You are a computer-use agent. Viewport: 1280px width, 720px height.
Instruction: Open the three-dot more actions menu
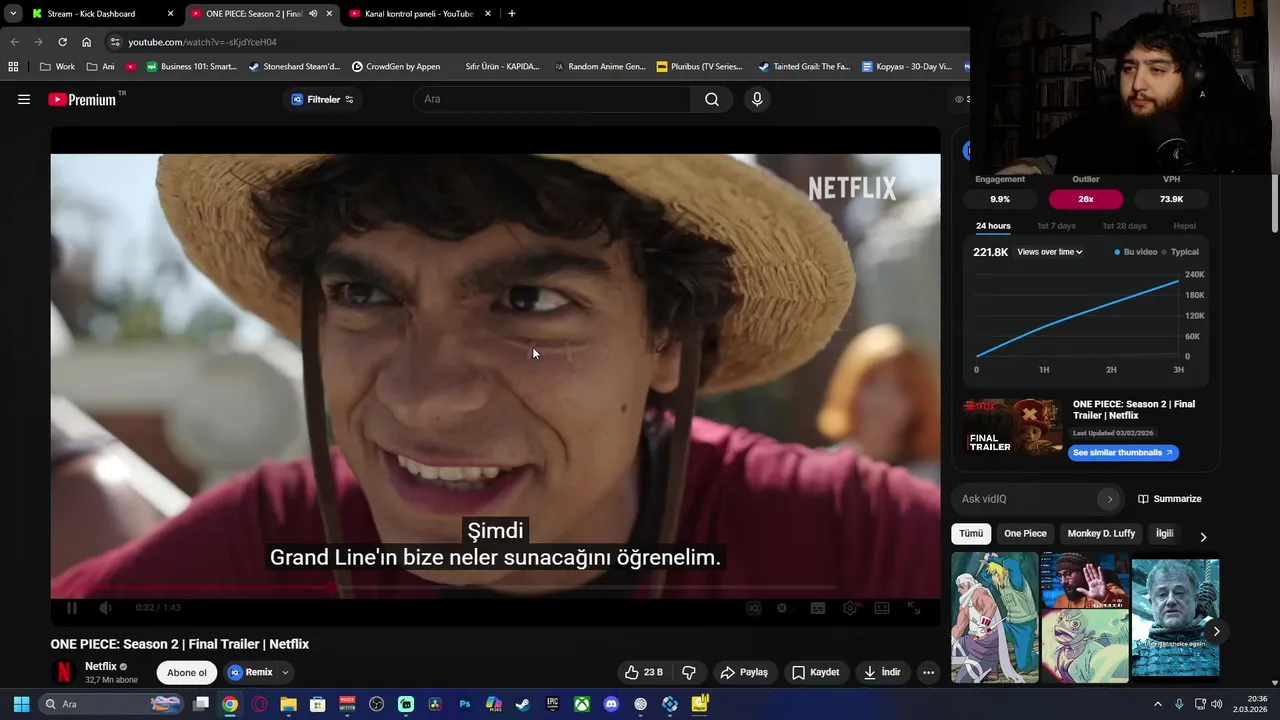tap(928, 672)
